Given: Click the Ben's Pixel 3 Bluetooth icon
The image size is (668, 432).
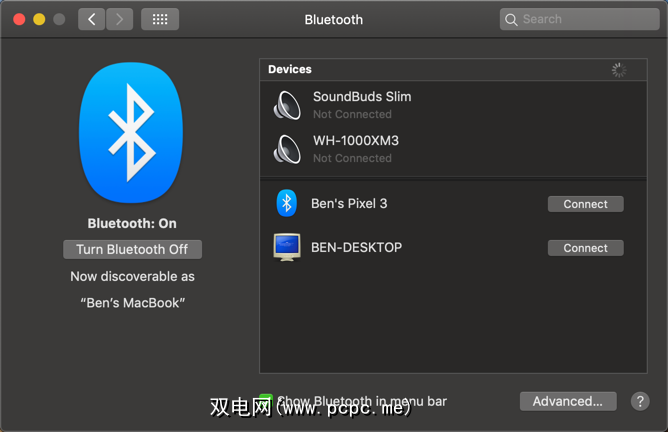Looking at the screenshot, I should point(287,203).
